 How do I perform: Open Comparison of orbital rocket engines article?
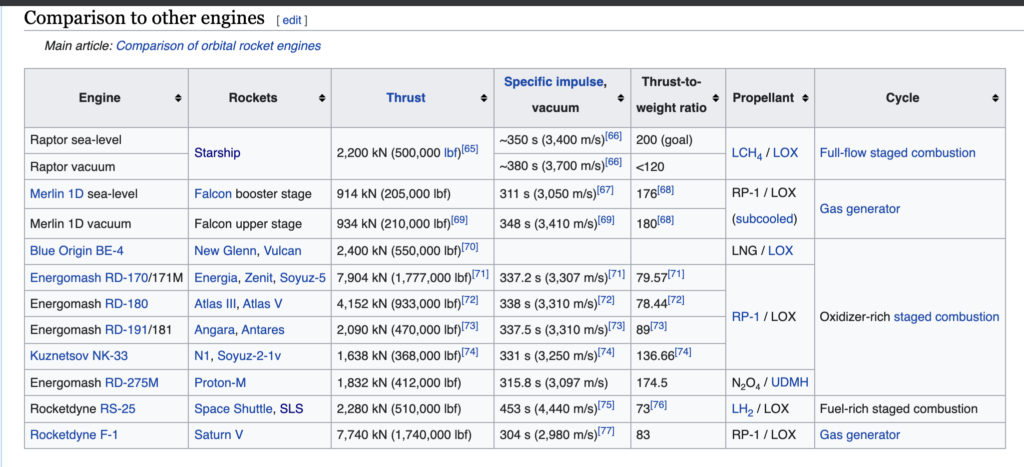point(218,46)
